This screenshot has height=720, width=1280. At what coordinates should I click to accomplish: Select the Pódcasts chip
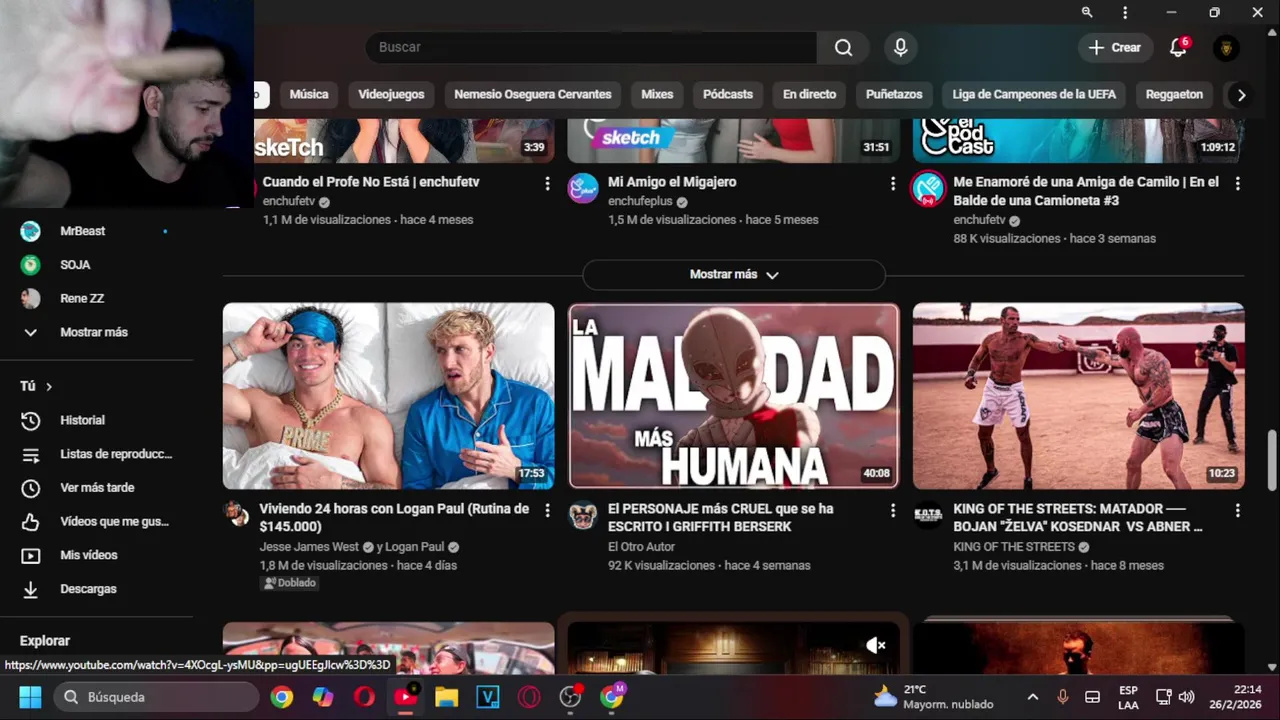tap(728, 95)
